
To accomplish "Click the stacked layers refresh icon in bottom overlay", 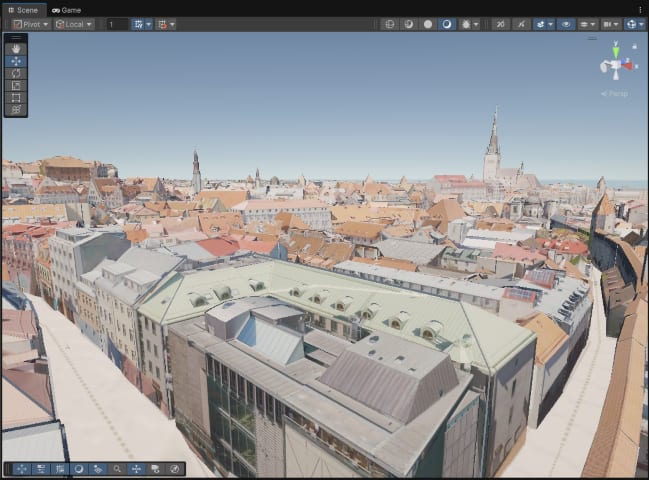I will pyautogui.click(x=155, y=469).
